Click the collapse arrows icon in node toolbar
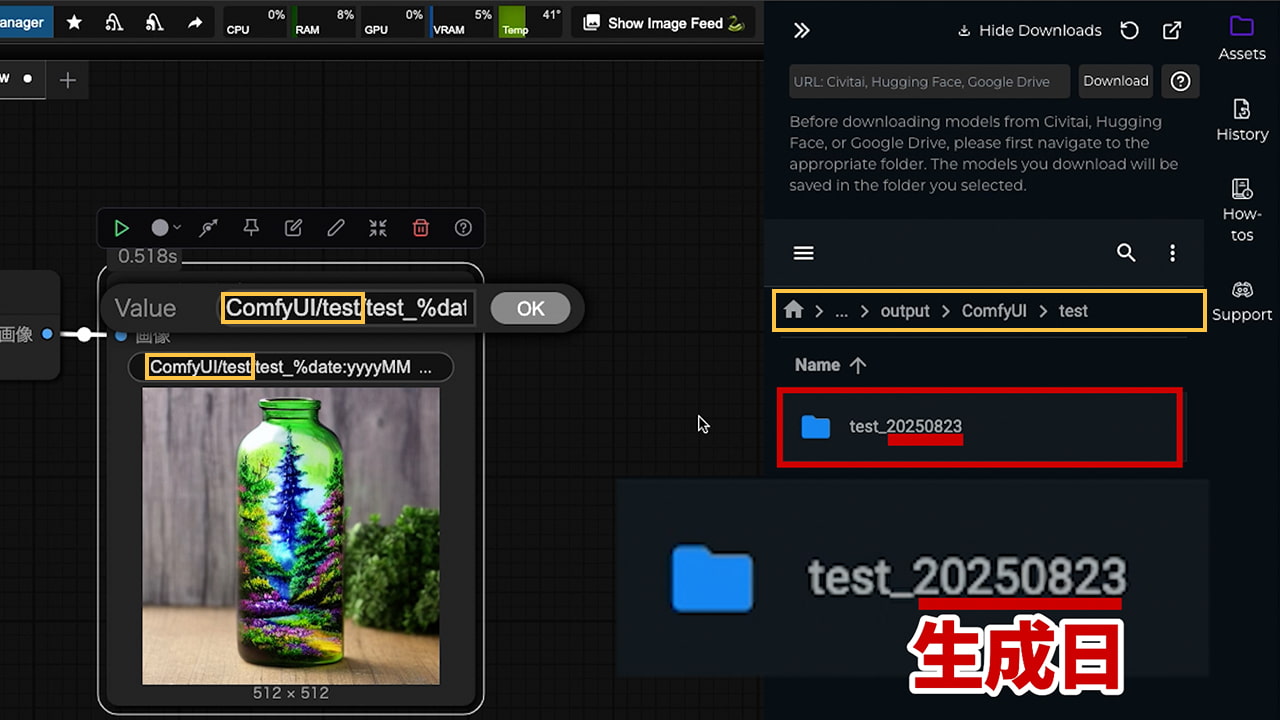Image resolution: width=1280 pixels, height=720 pixels. [x=378, y=228]
